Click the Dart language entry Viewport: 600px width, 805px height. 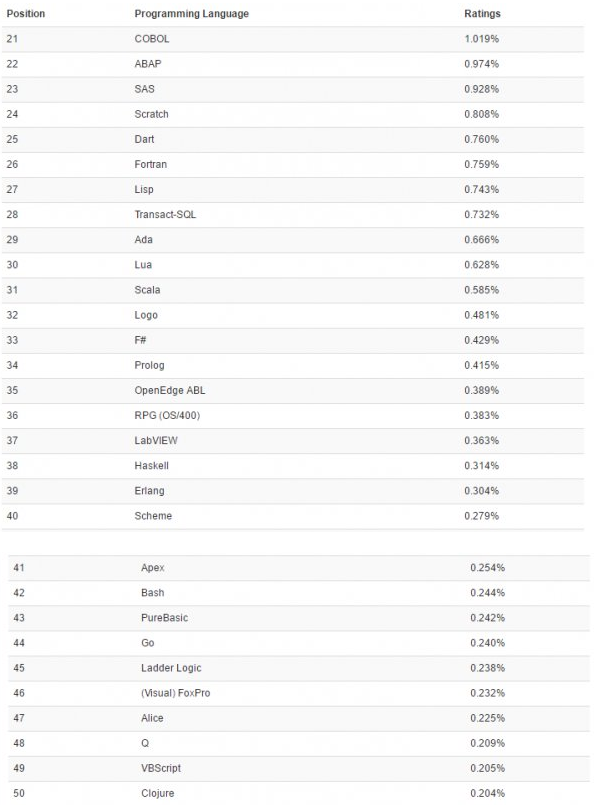144,139
